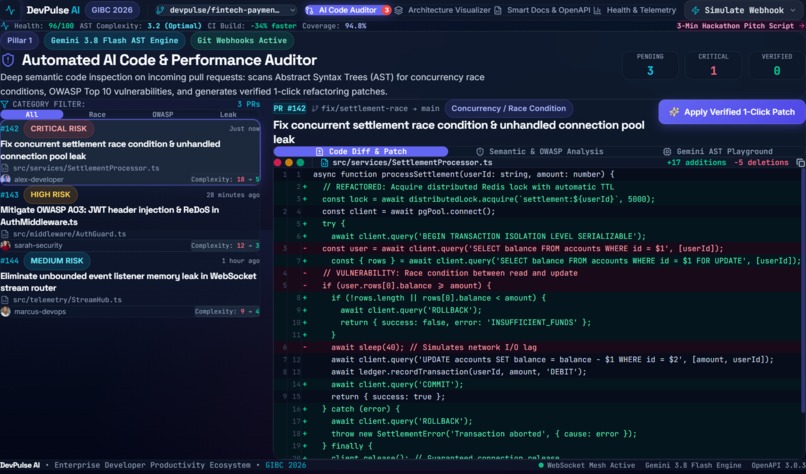Click the health pulse icon in status bar
This screenshot has height=474, width=806.
point(5,26)
